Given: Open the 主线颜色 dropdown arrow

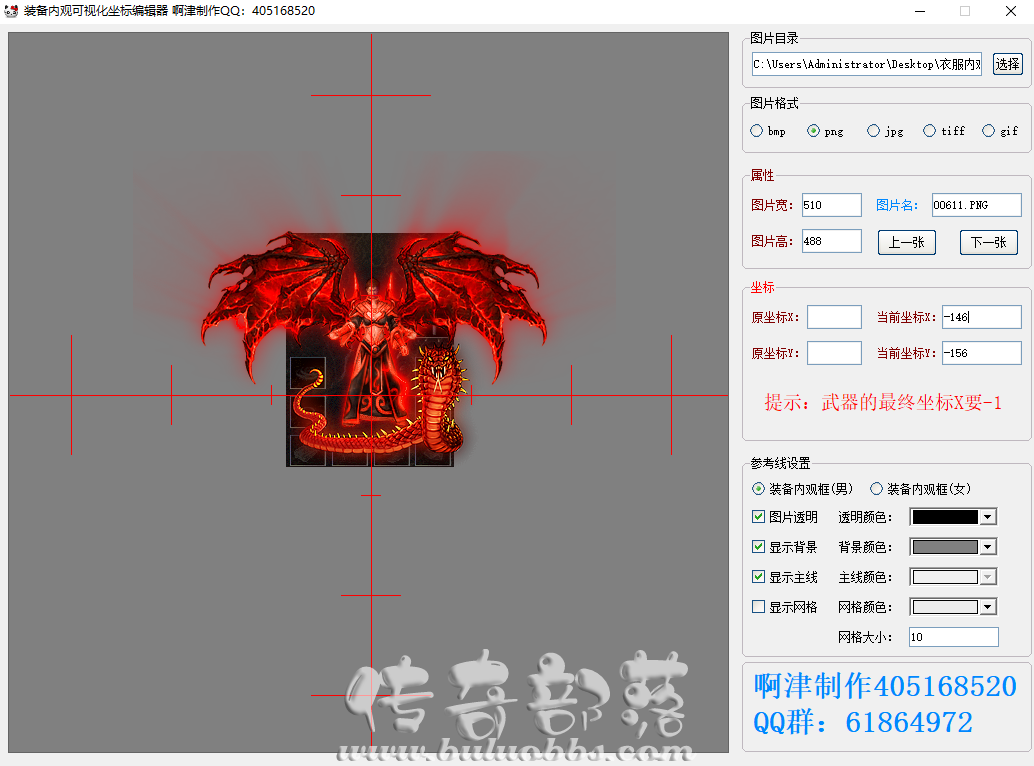Looking at the screenshot, I should coord(987,577).
